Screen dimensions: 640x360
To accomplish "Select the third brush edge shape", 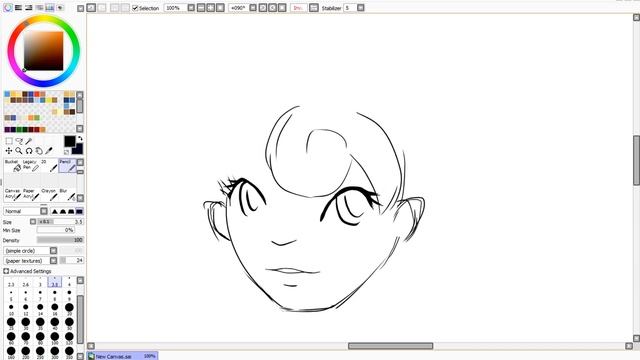I will pos(71,211).
